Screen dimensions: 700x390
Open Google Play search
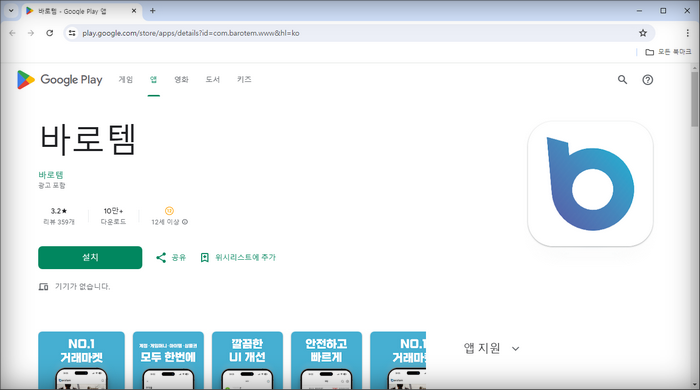click(622, 80)
